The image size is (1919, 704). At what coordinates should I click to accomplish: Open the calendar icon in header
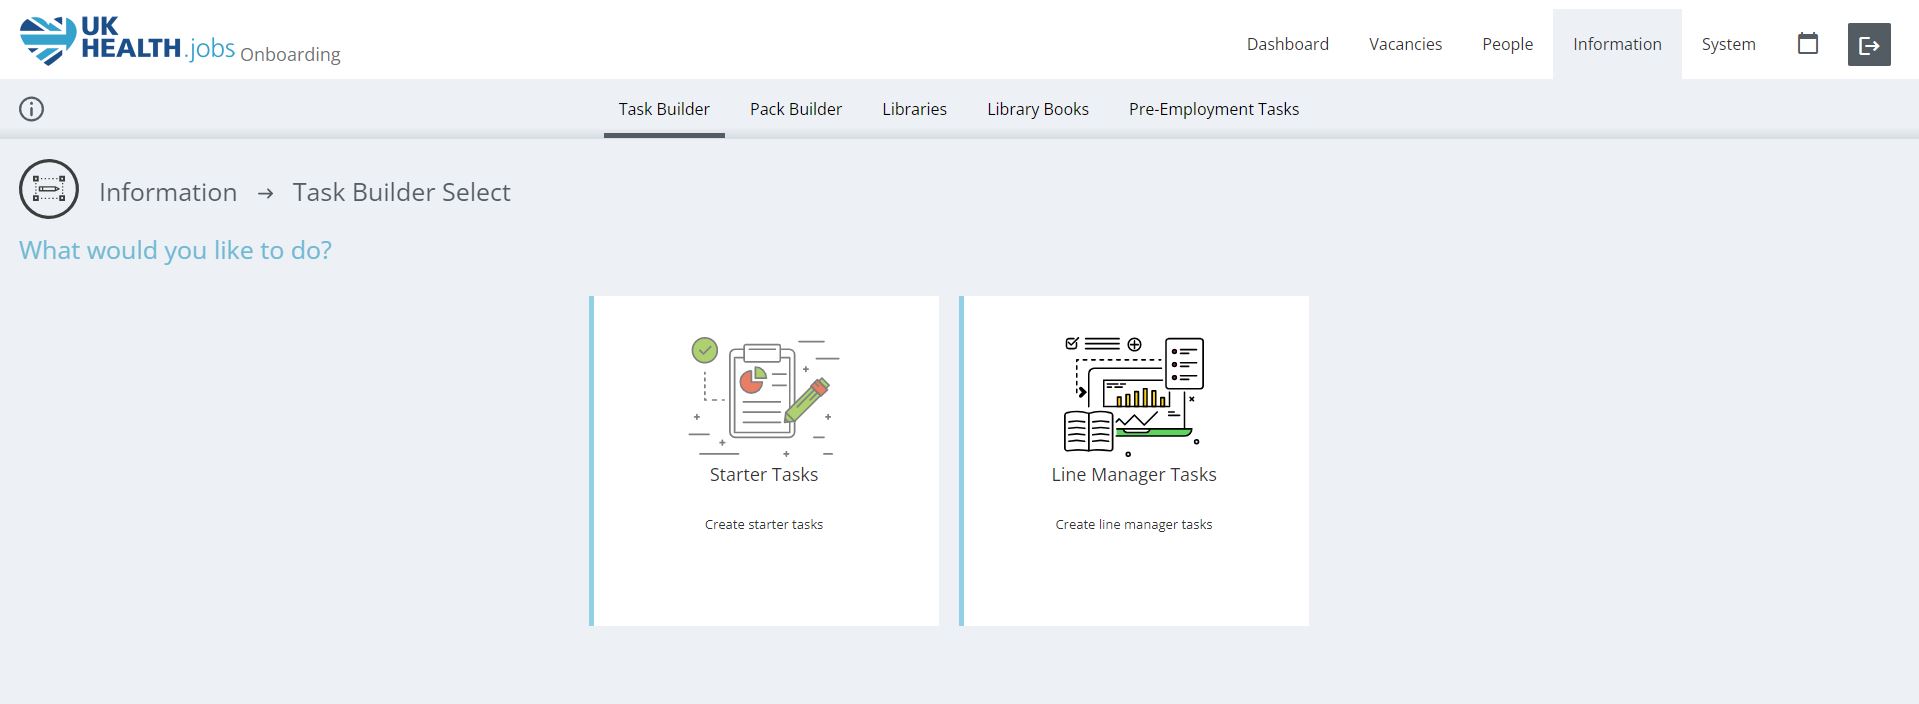tap(1807, 44)
